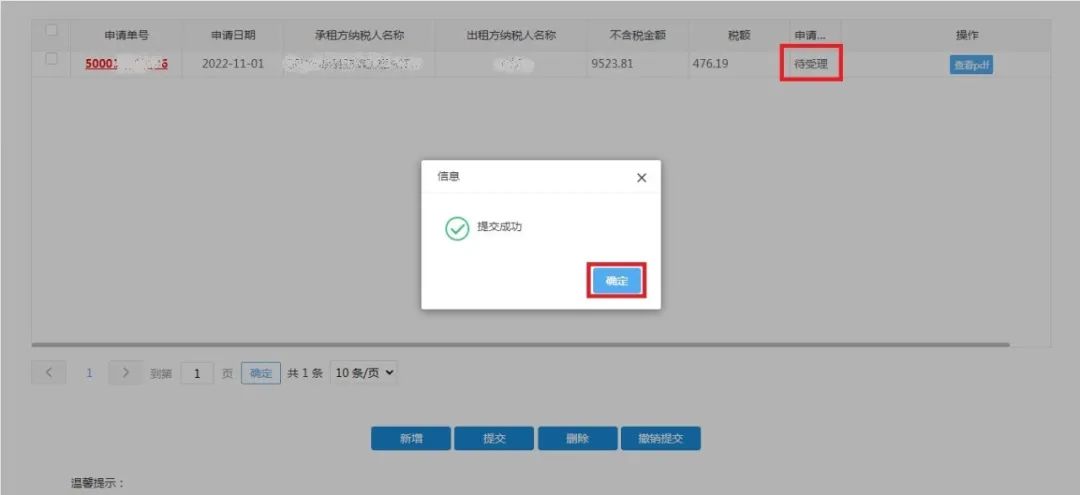Viewport: 1080px width, 495px height.
Task: Click the horizontal scrollbar under the table
Action: click(x=520, y=344)
